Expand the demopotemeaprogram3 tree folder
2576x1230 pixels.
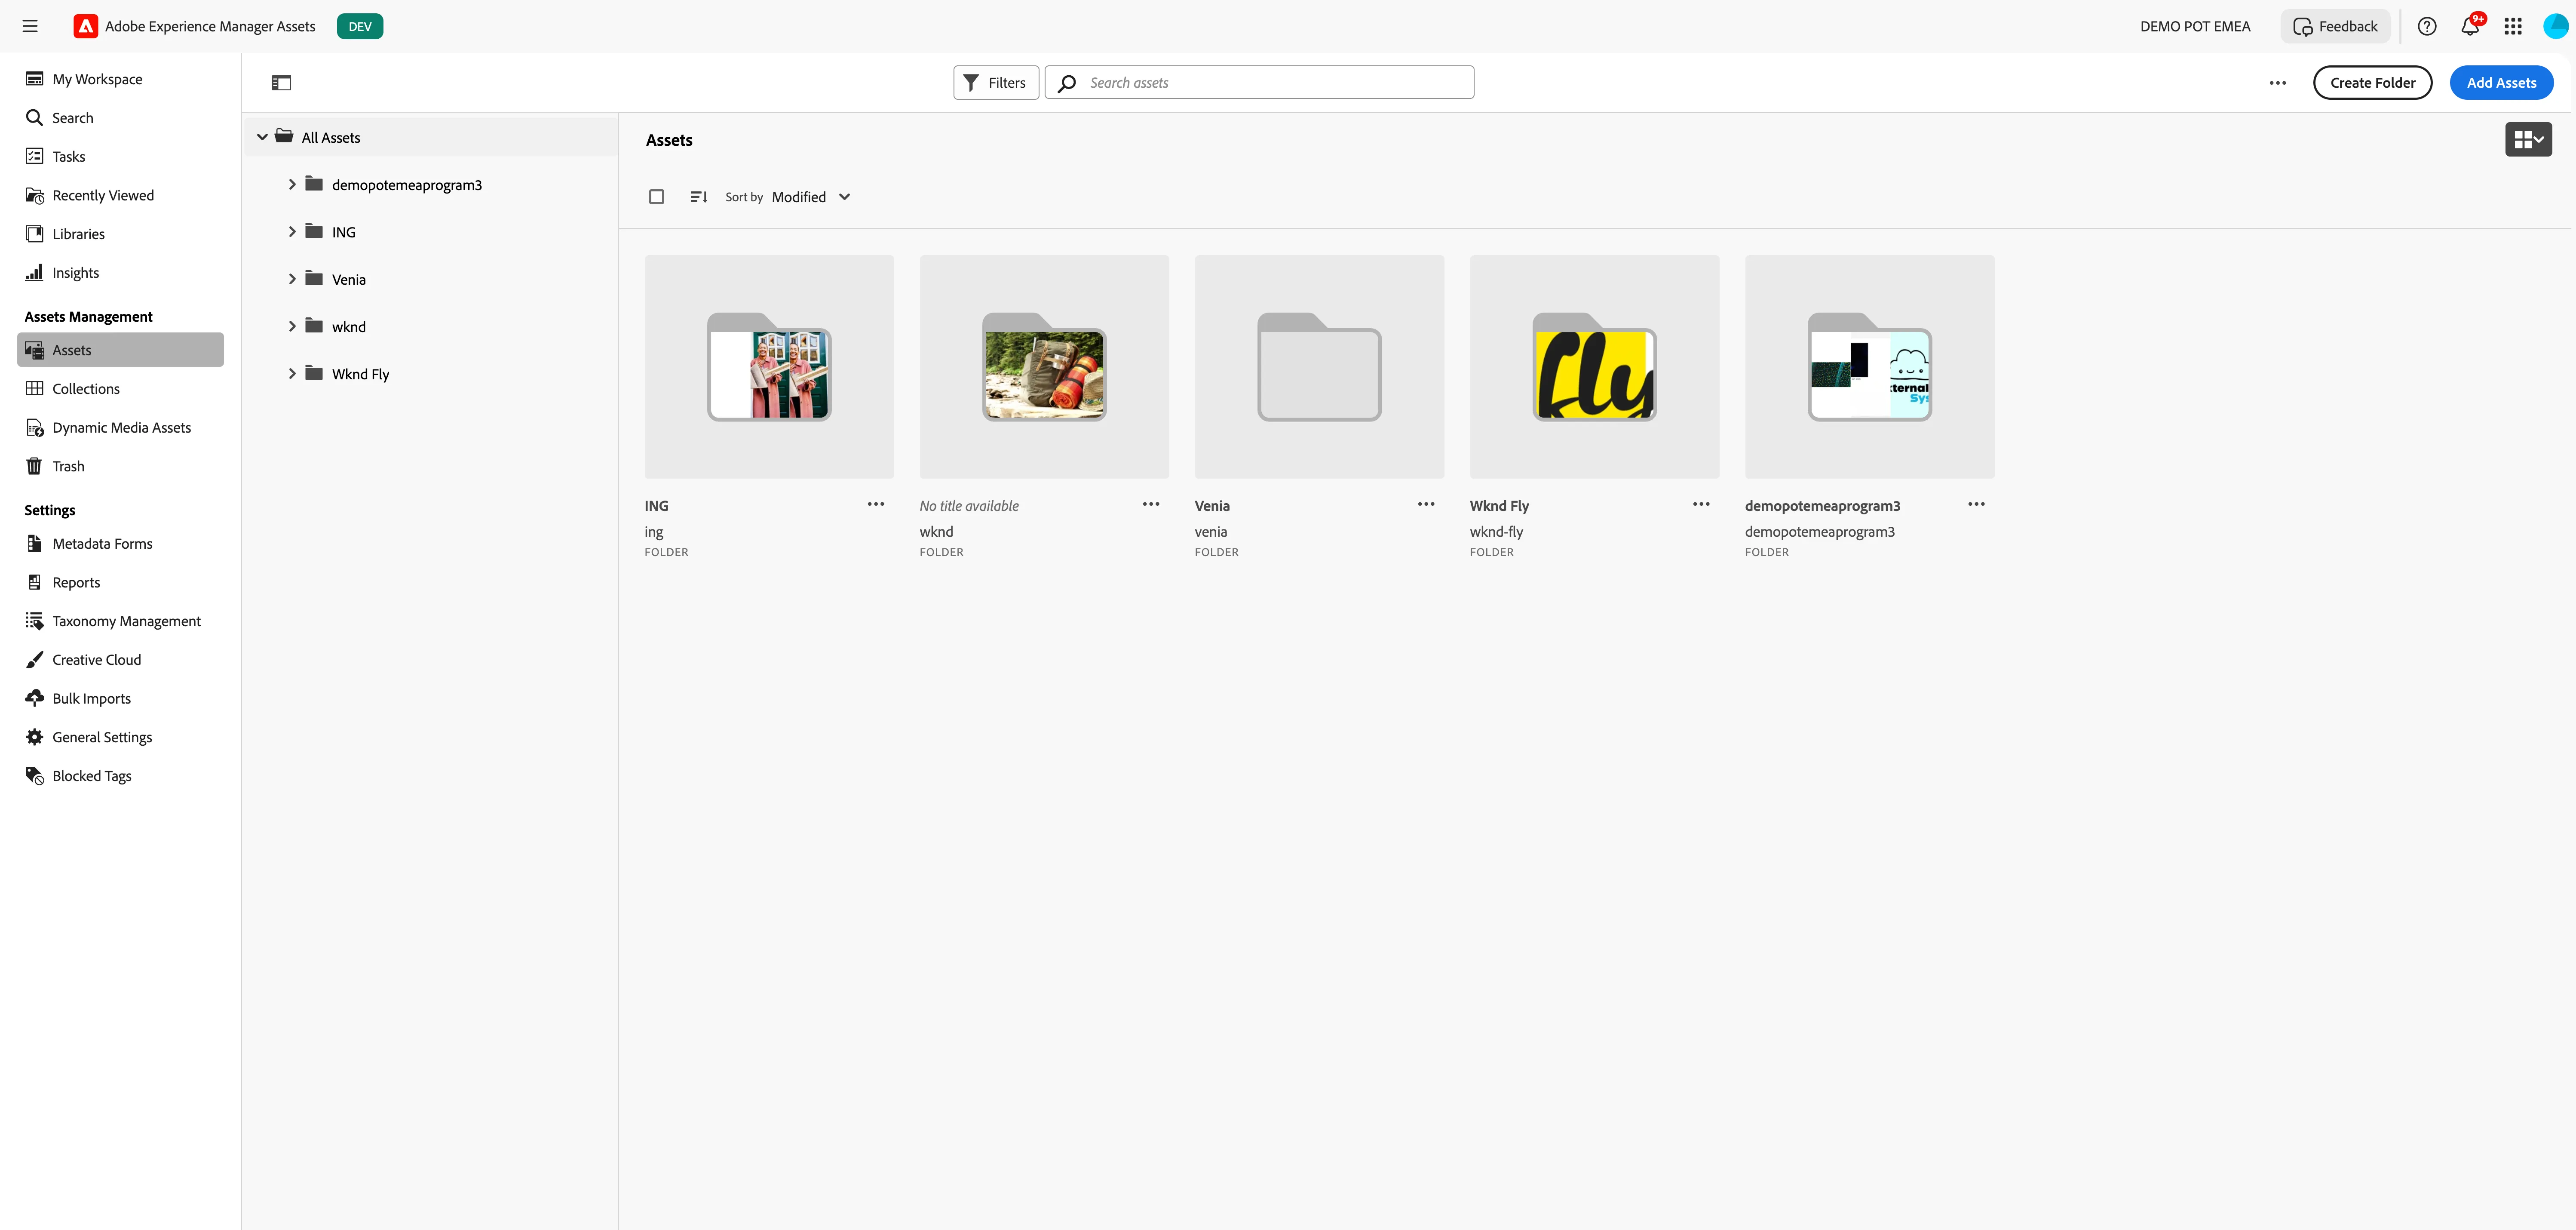click(x=292, y=184)
